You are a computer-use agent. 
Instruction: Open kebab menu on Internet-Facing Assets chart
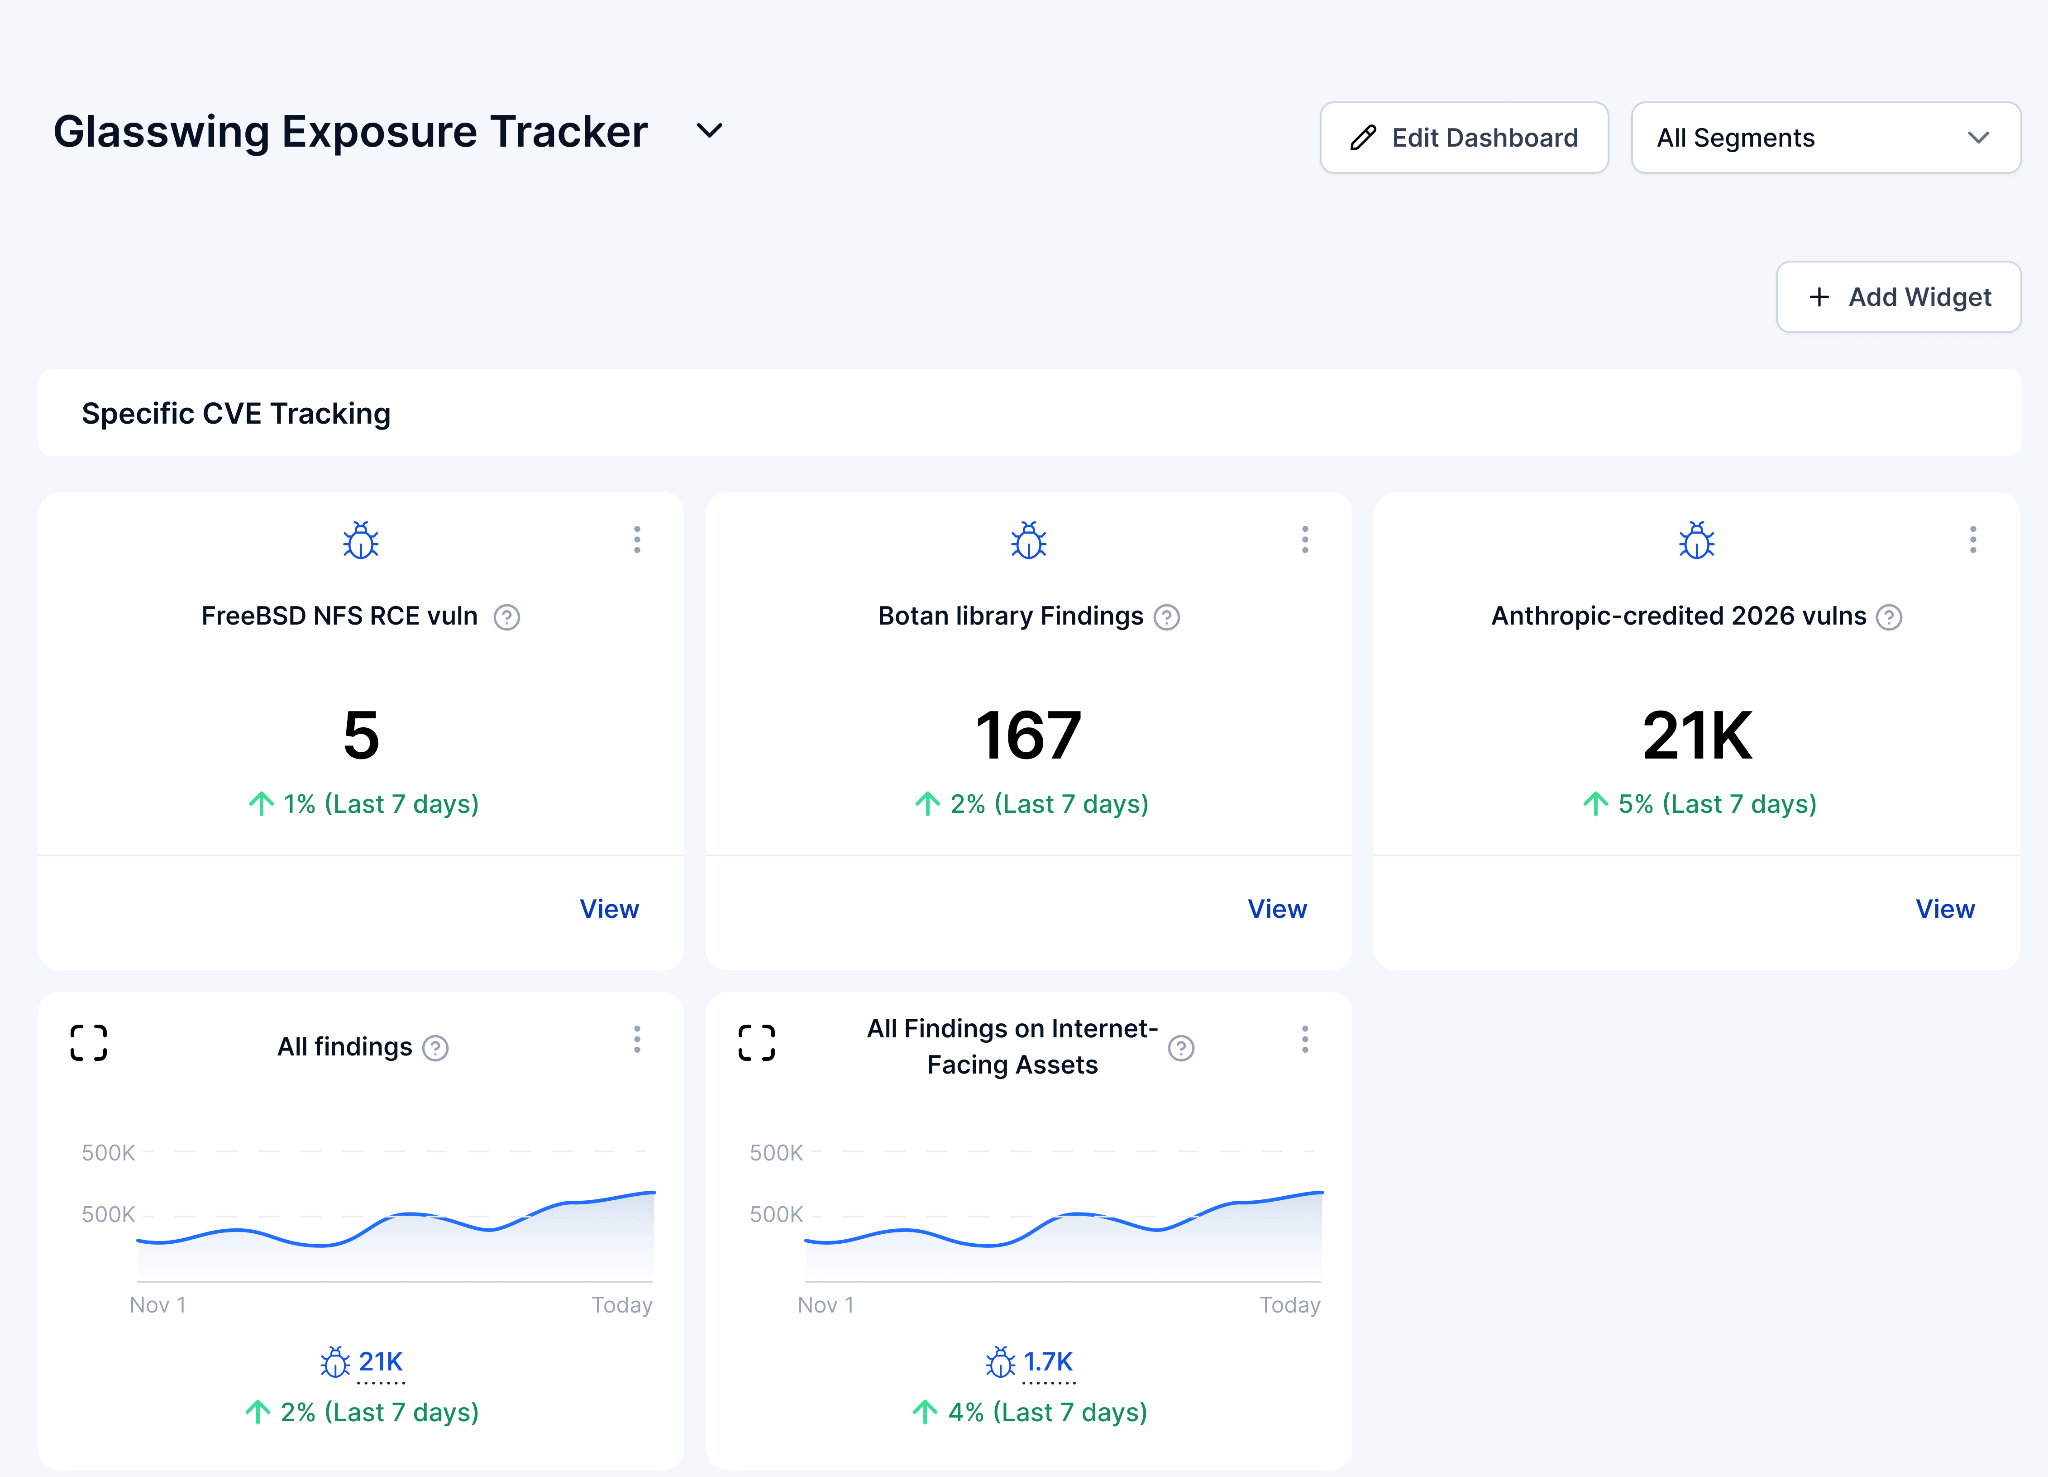pyautogui.click(x=1305, y=1040)
